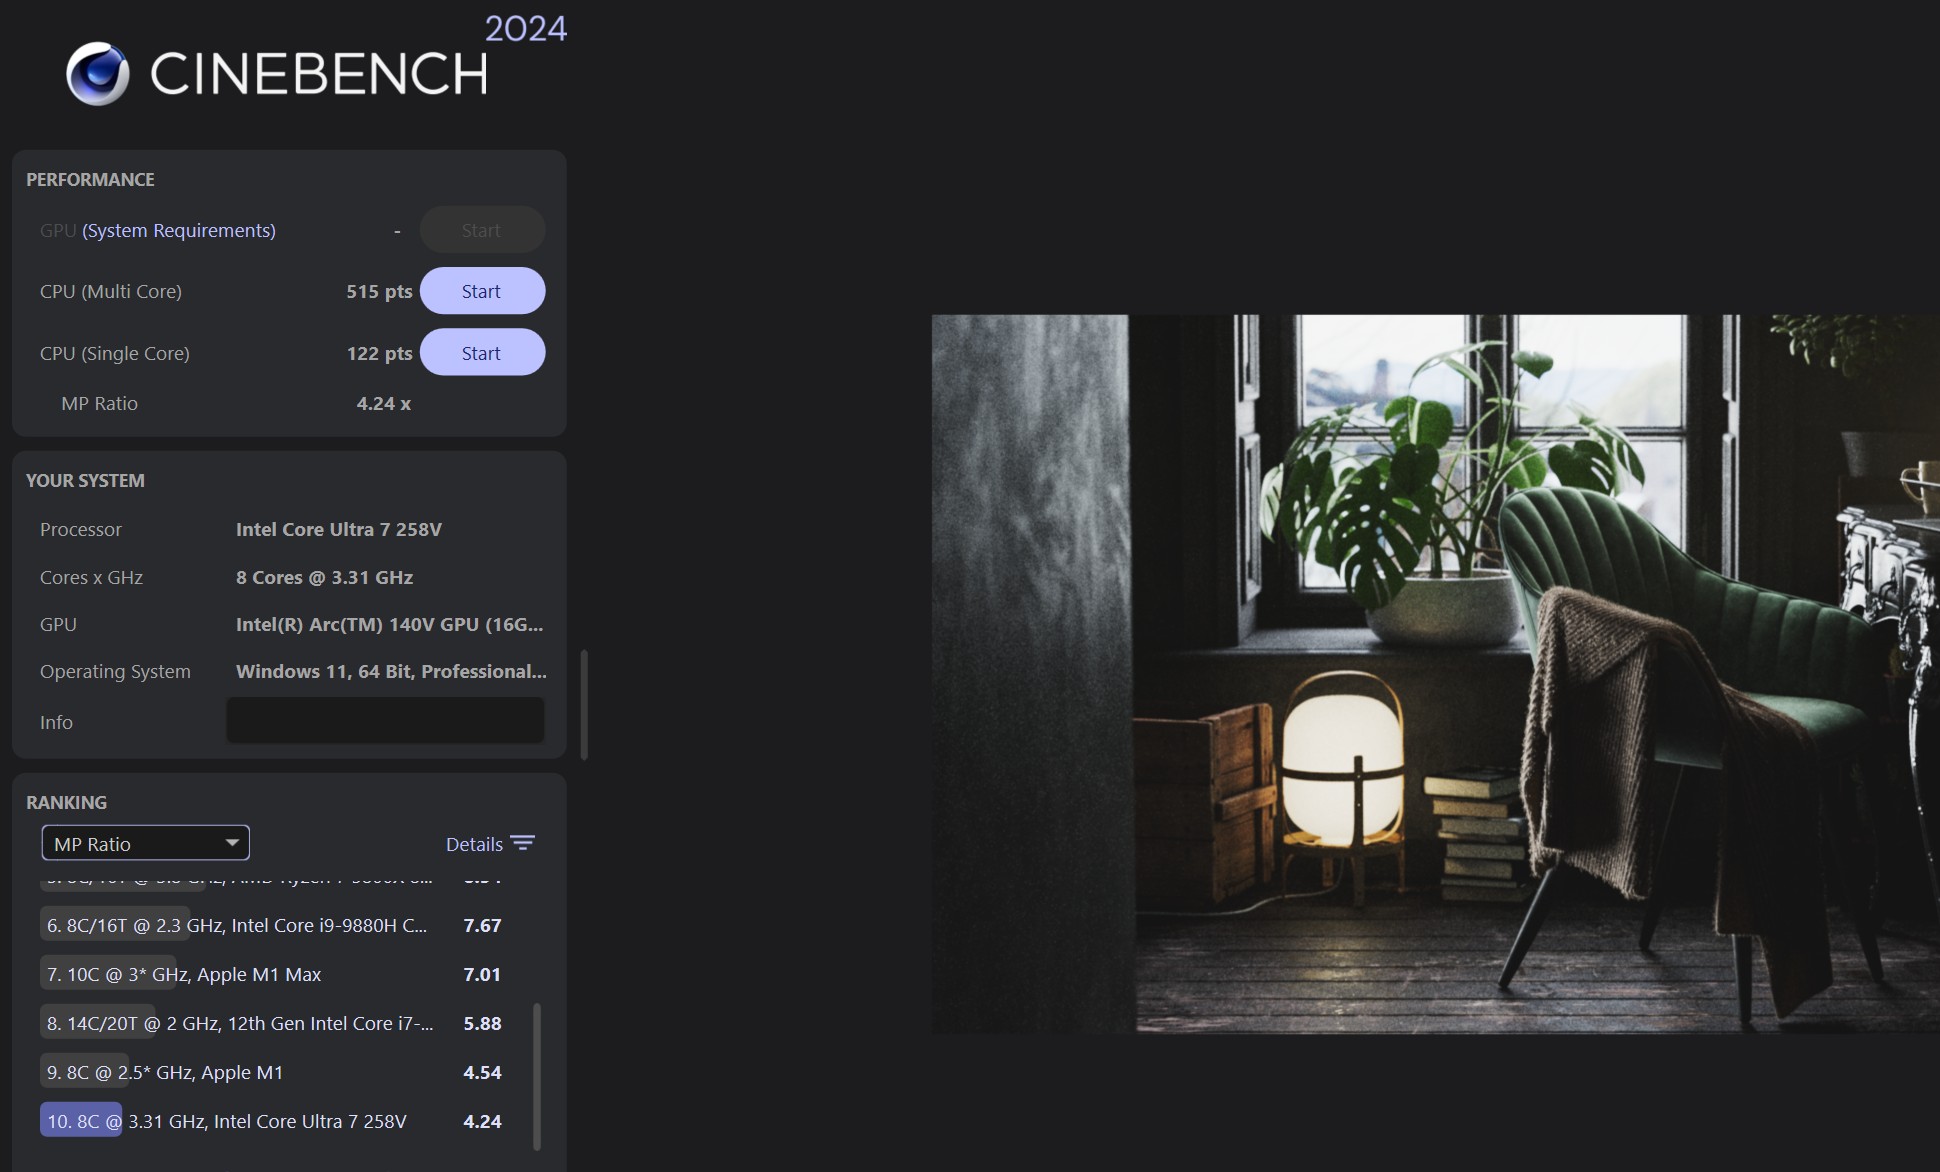Click the YOUR SYSTEM section heading

85,480
